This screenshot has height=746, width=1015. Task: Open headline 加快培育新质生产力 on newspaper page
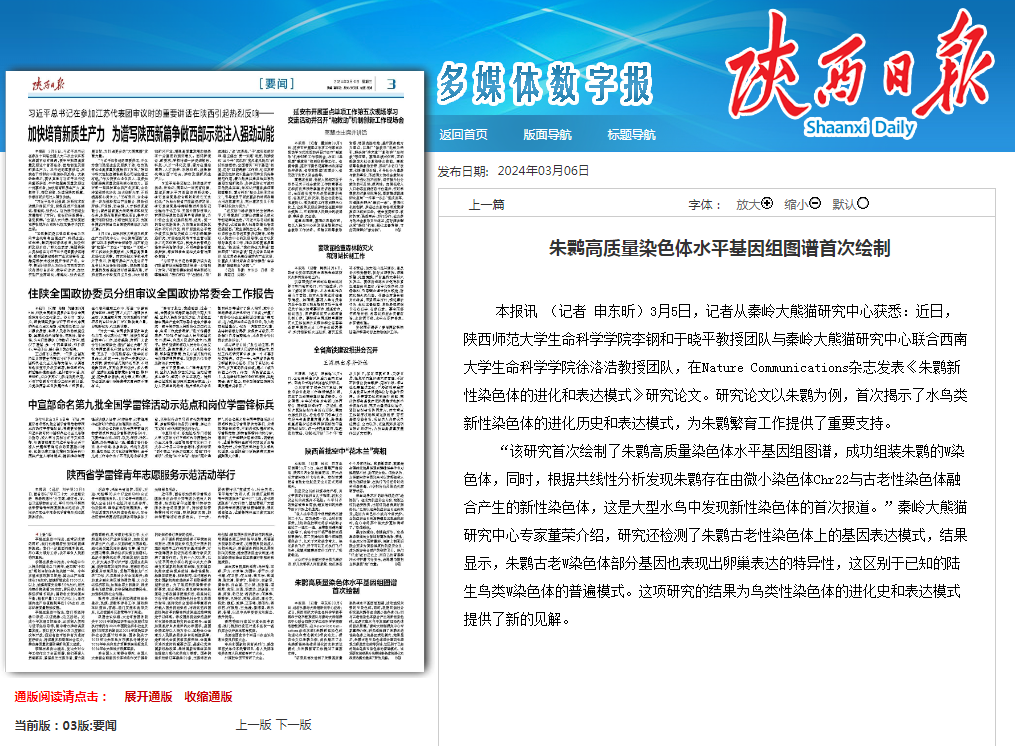(x=151, y=134)
